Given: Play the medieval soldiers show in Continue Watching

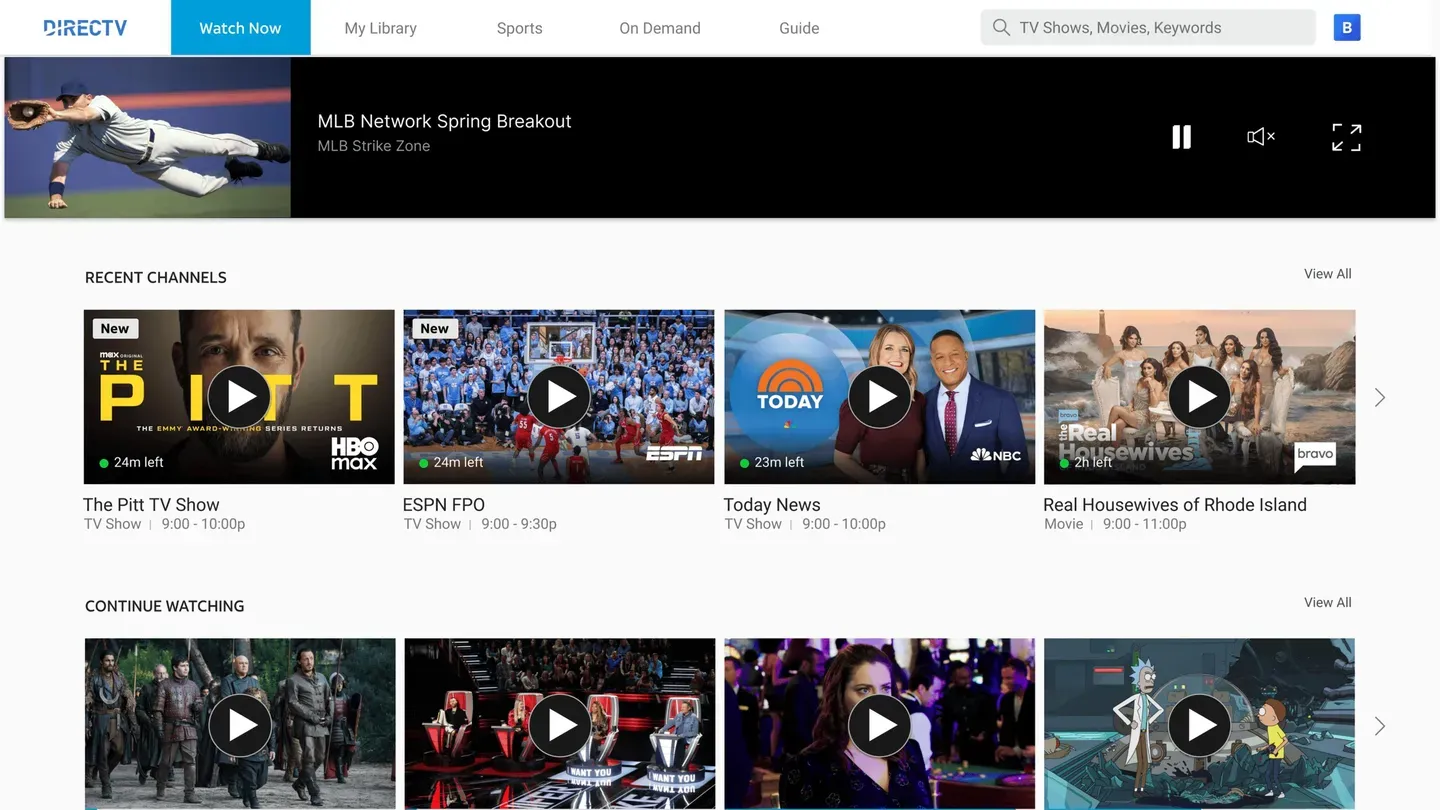Looking at the screenshot, I should [240, 725].
